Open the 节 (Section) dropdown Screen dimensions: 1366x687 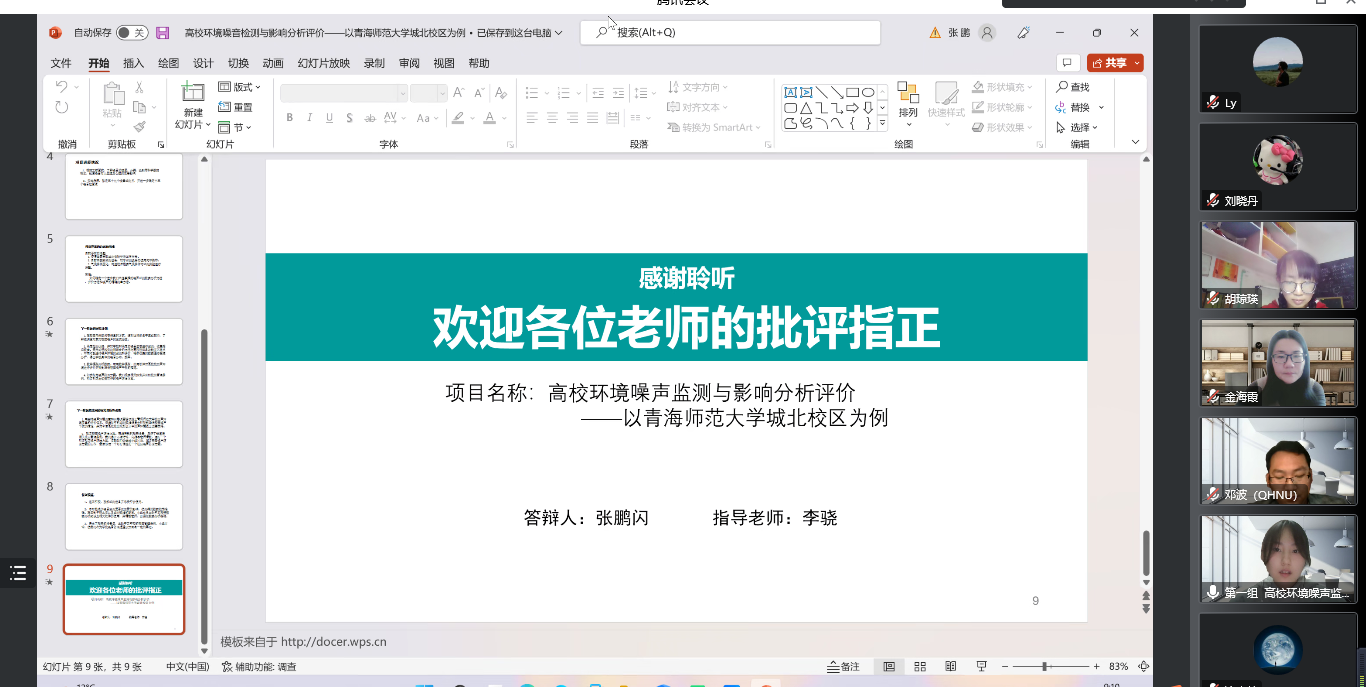pos(236,127)
